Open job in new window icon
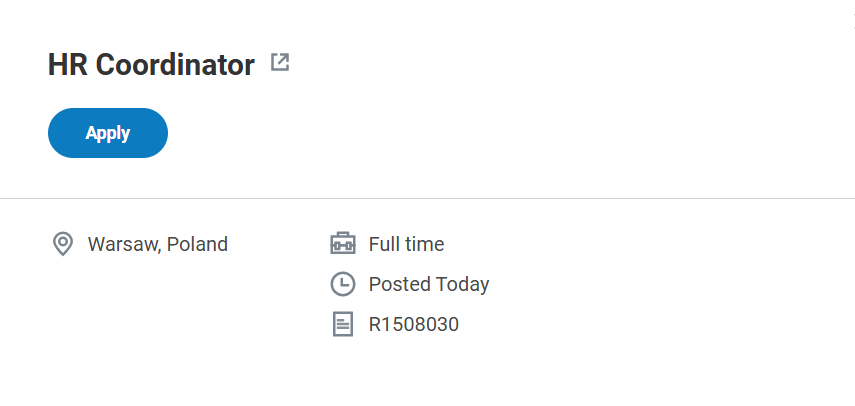Image resolution: width=855 pixels, height=406 pixels. point(280,64)
